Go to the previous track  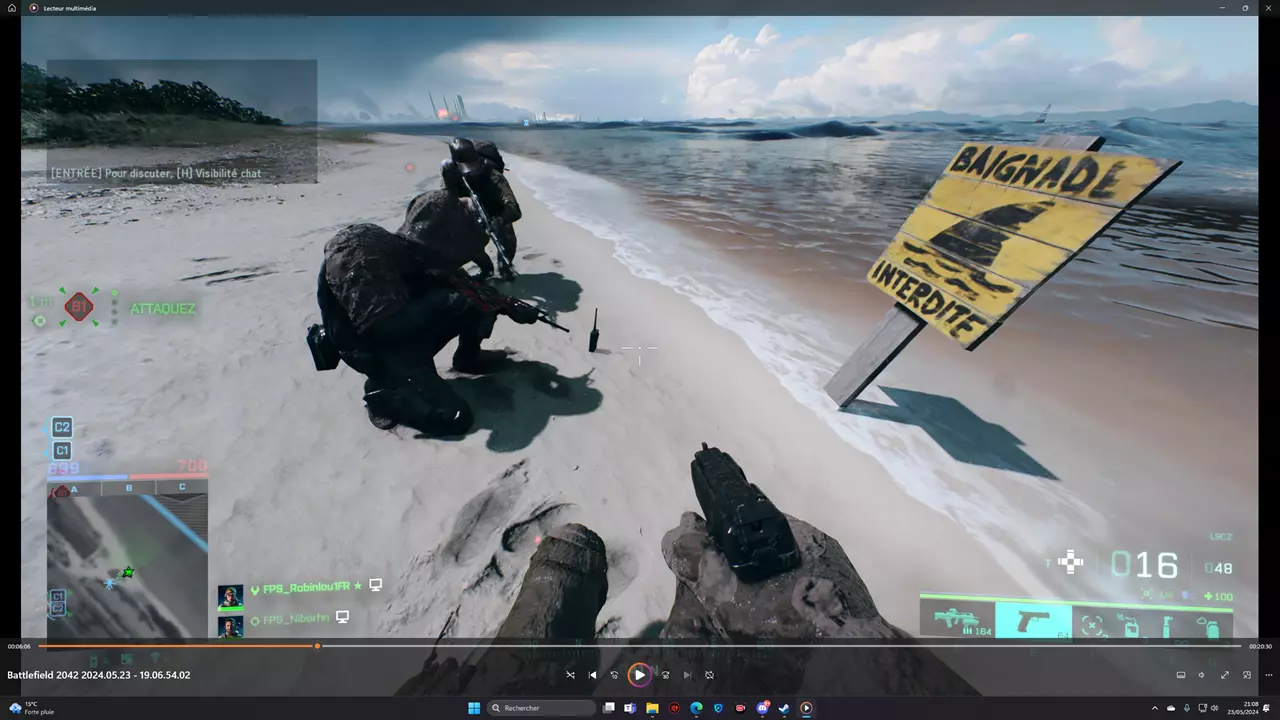point(592,675)
